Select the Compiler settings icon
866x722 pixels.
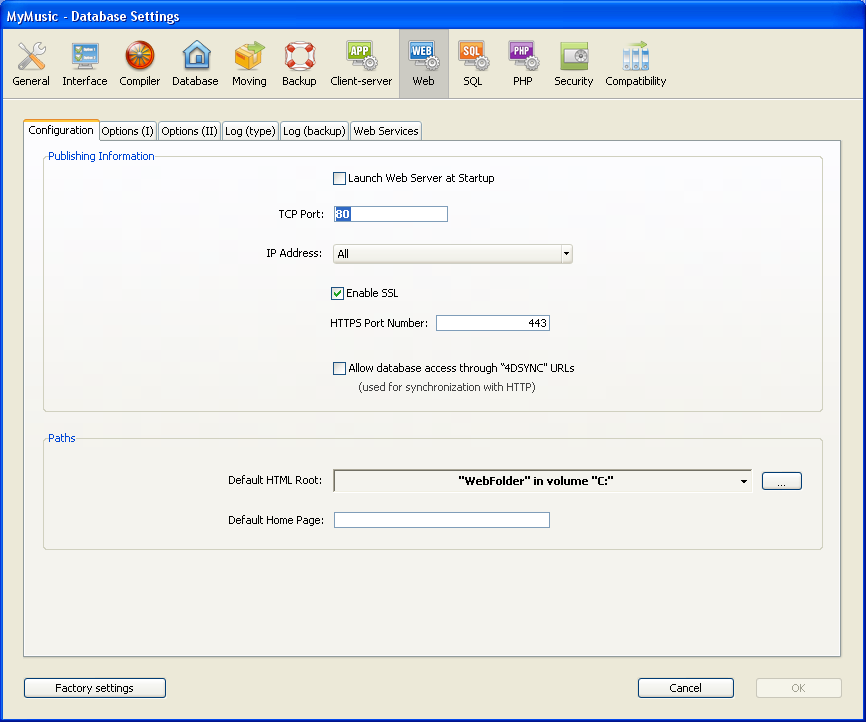tap(140, 64)
